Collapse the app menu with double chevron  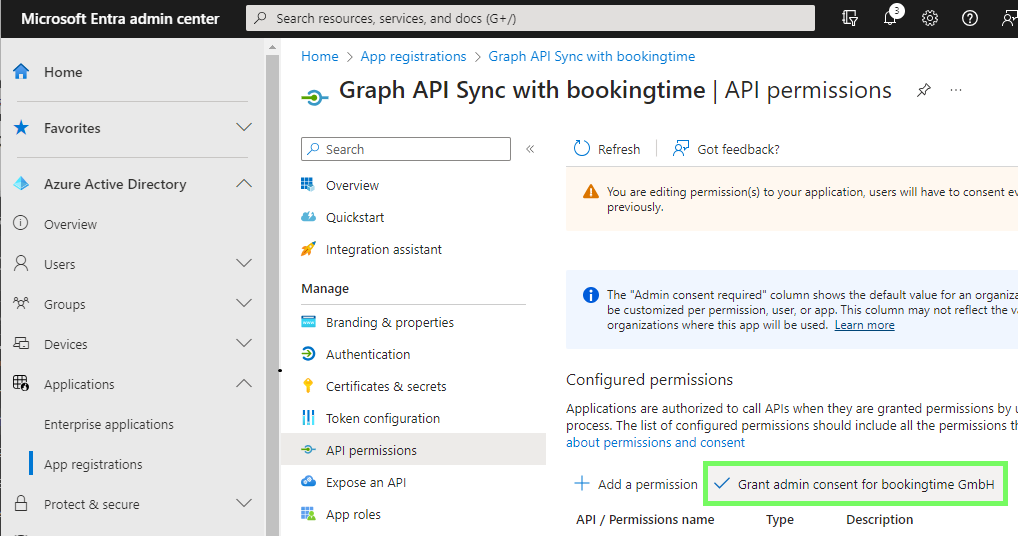530,149
